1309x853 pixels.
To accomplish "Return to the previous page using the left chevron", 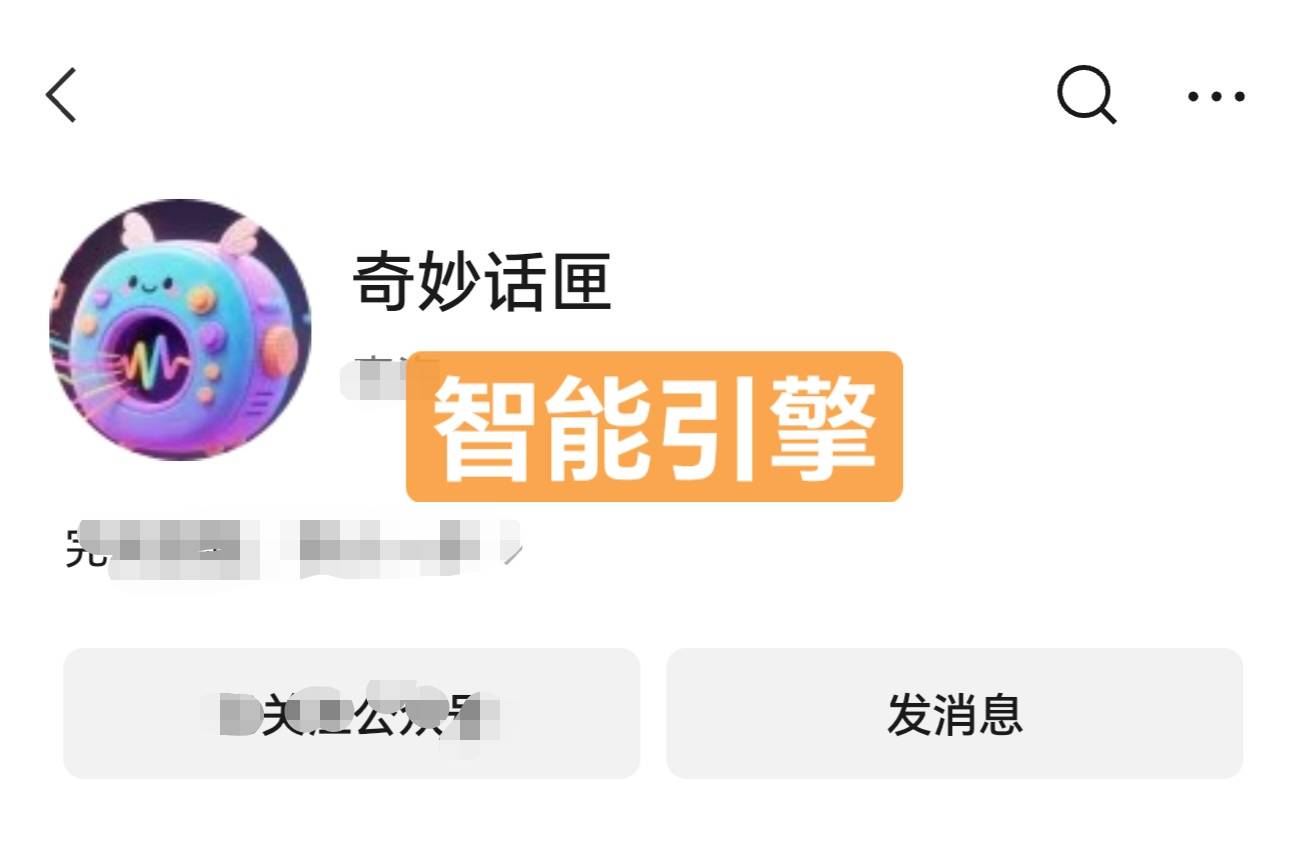I will tap(61, 95).
